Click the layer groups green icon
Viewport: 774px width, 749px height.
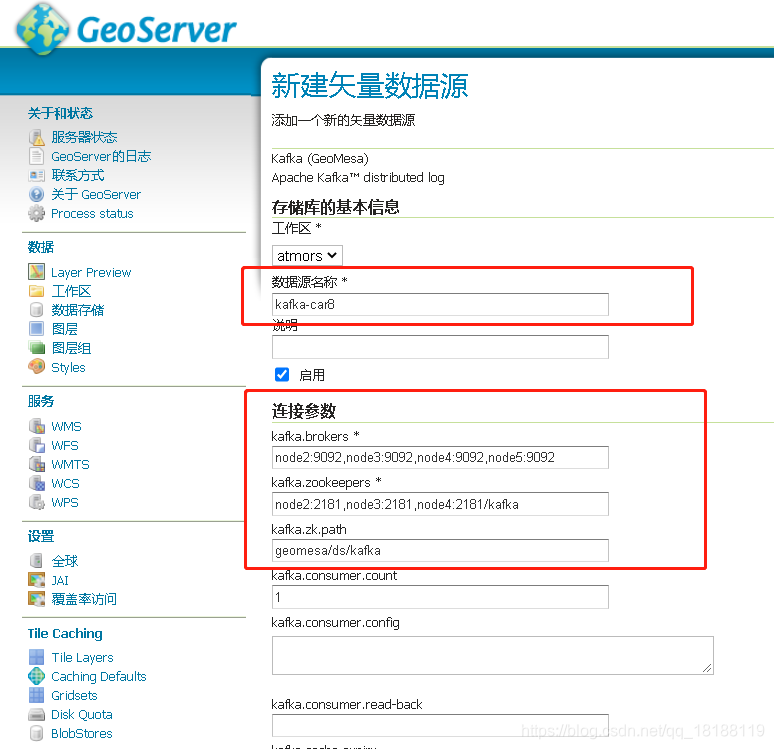pos(37,348)
